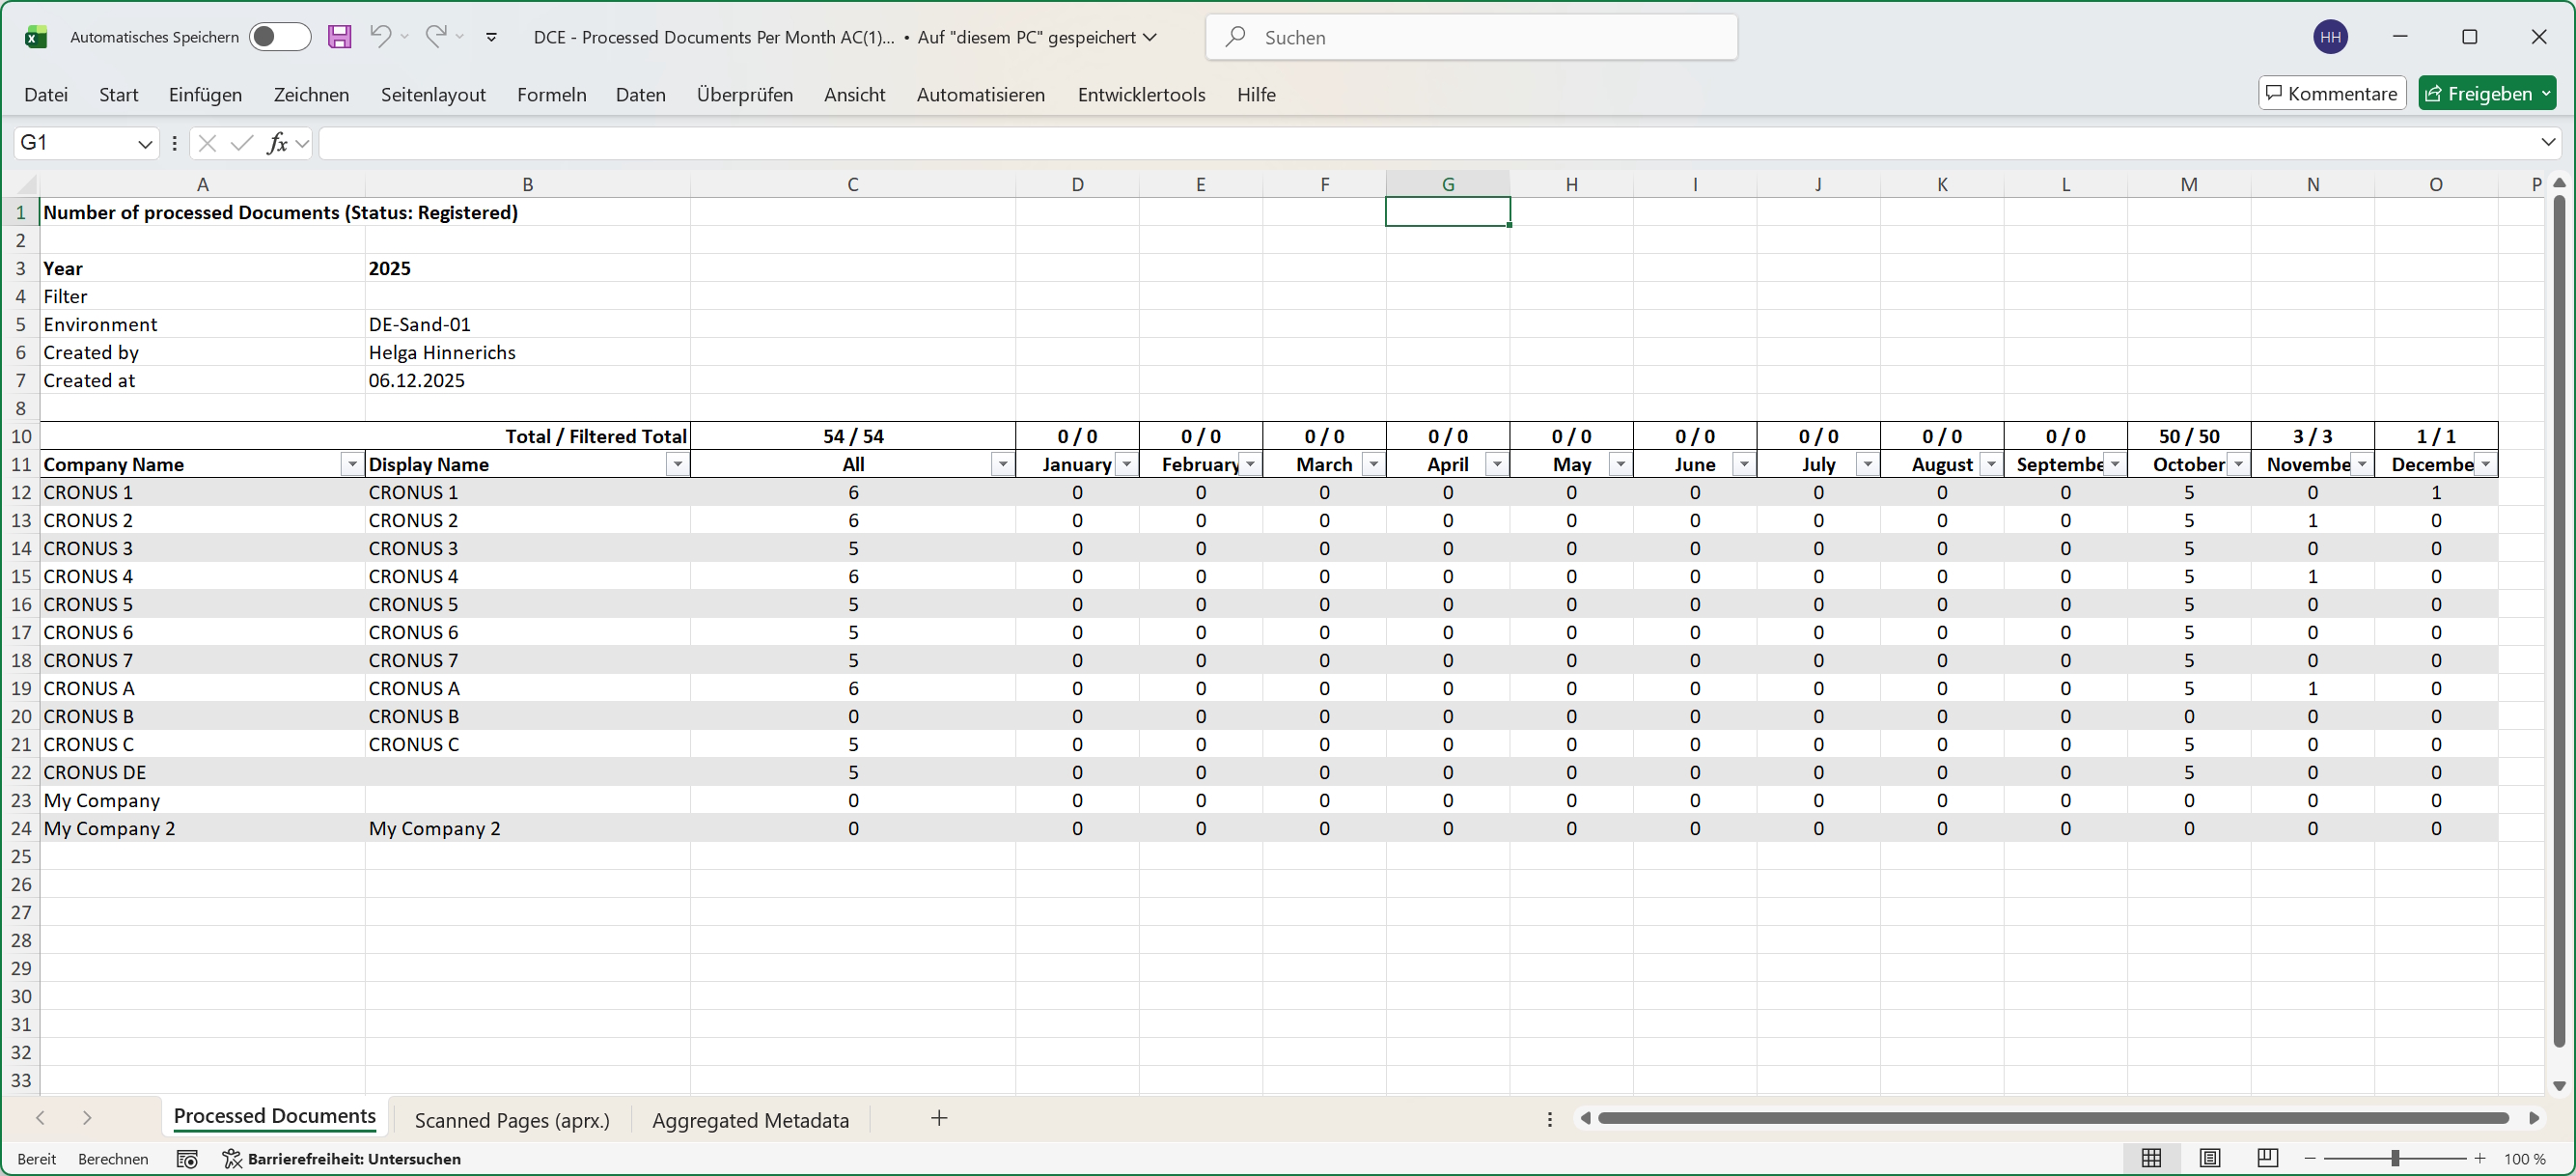The image size is (2576, 1176).
Task: Click the Redo icon
Action: click(437, 37)
